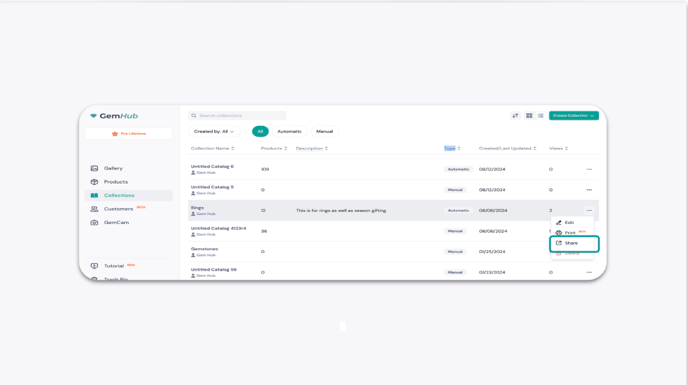Click the sort order icon
688x385 pixels.
tap(515, 115)
